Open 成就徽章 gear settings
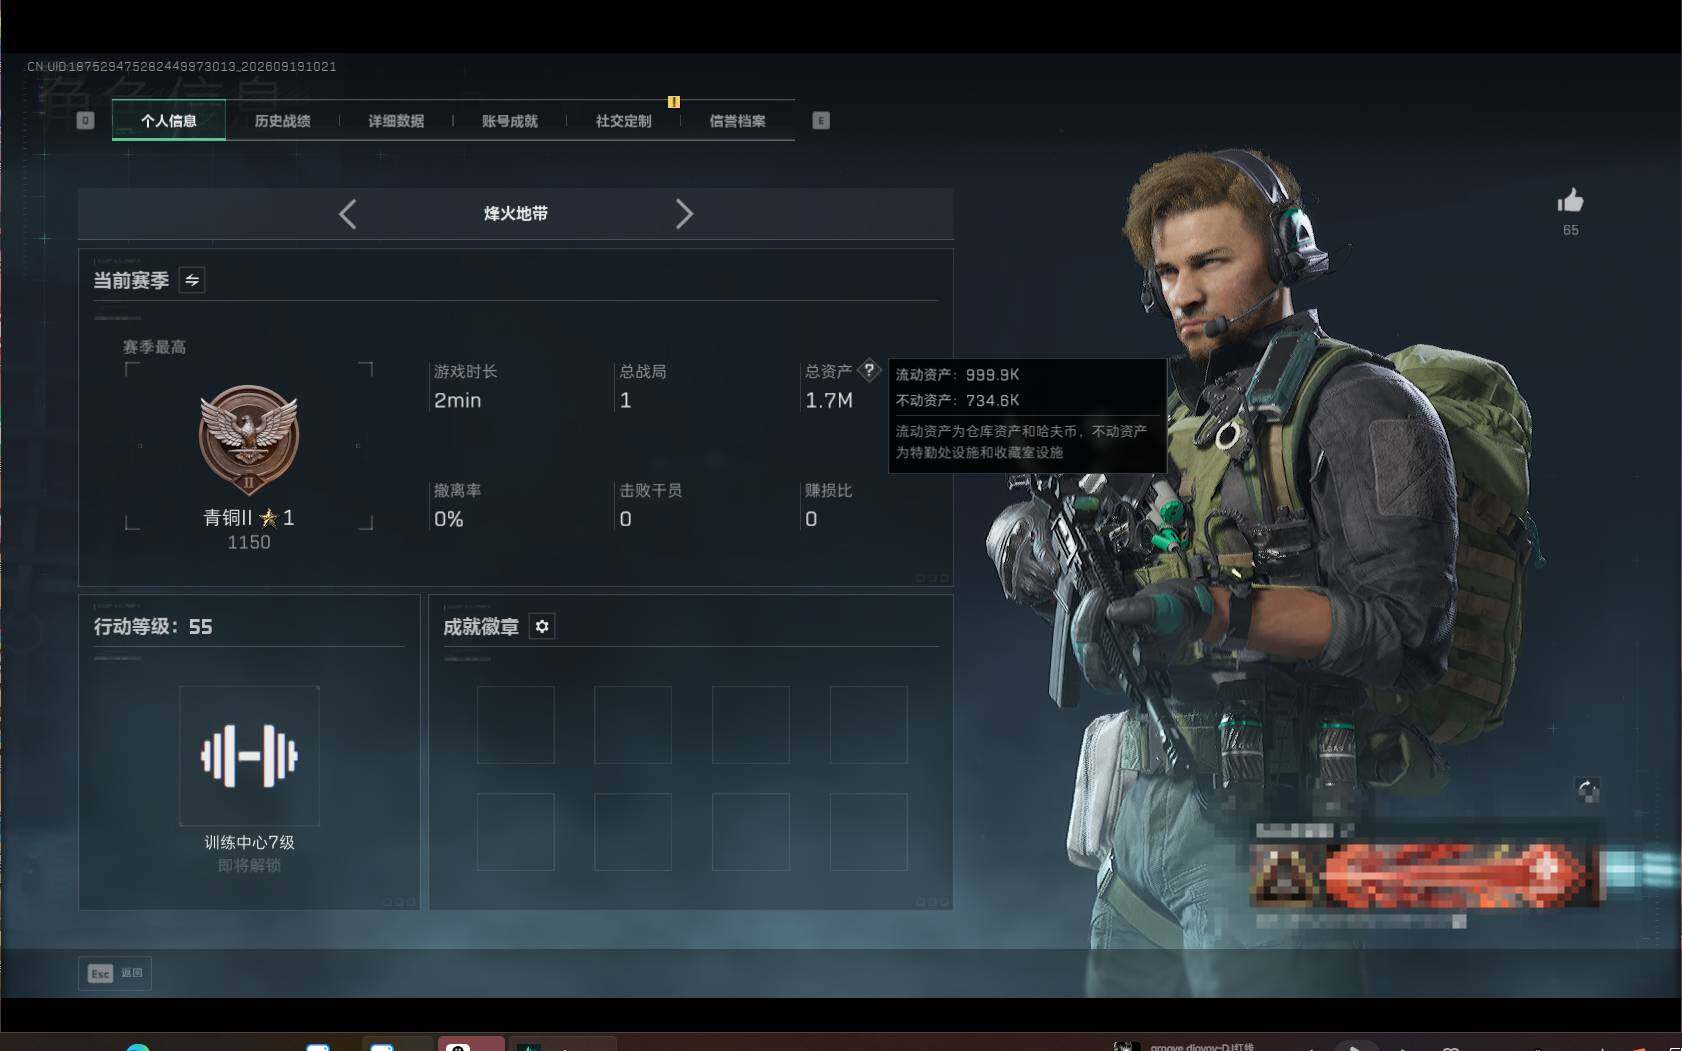Screen dimensions: 1682x1051 [542, 626]
